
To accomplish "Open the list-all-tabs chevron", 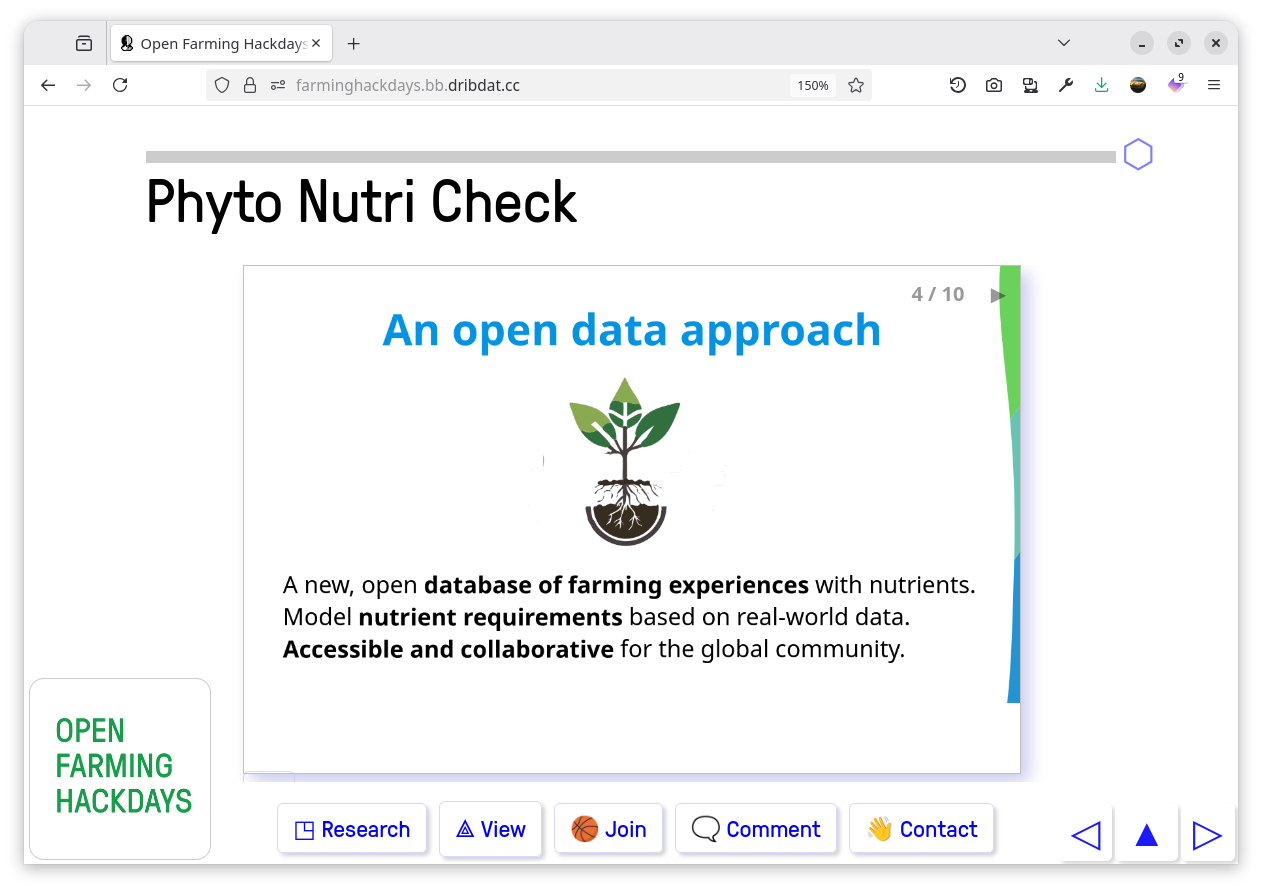I will pyautogui.click(x=1064, y=43).
